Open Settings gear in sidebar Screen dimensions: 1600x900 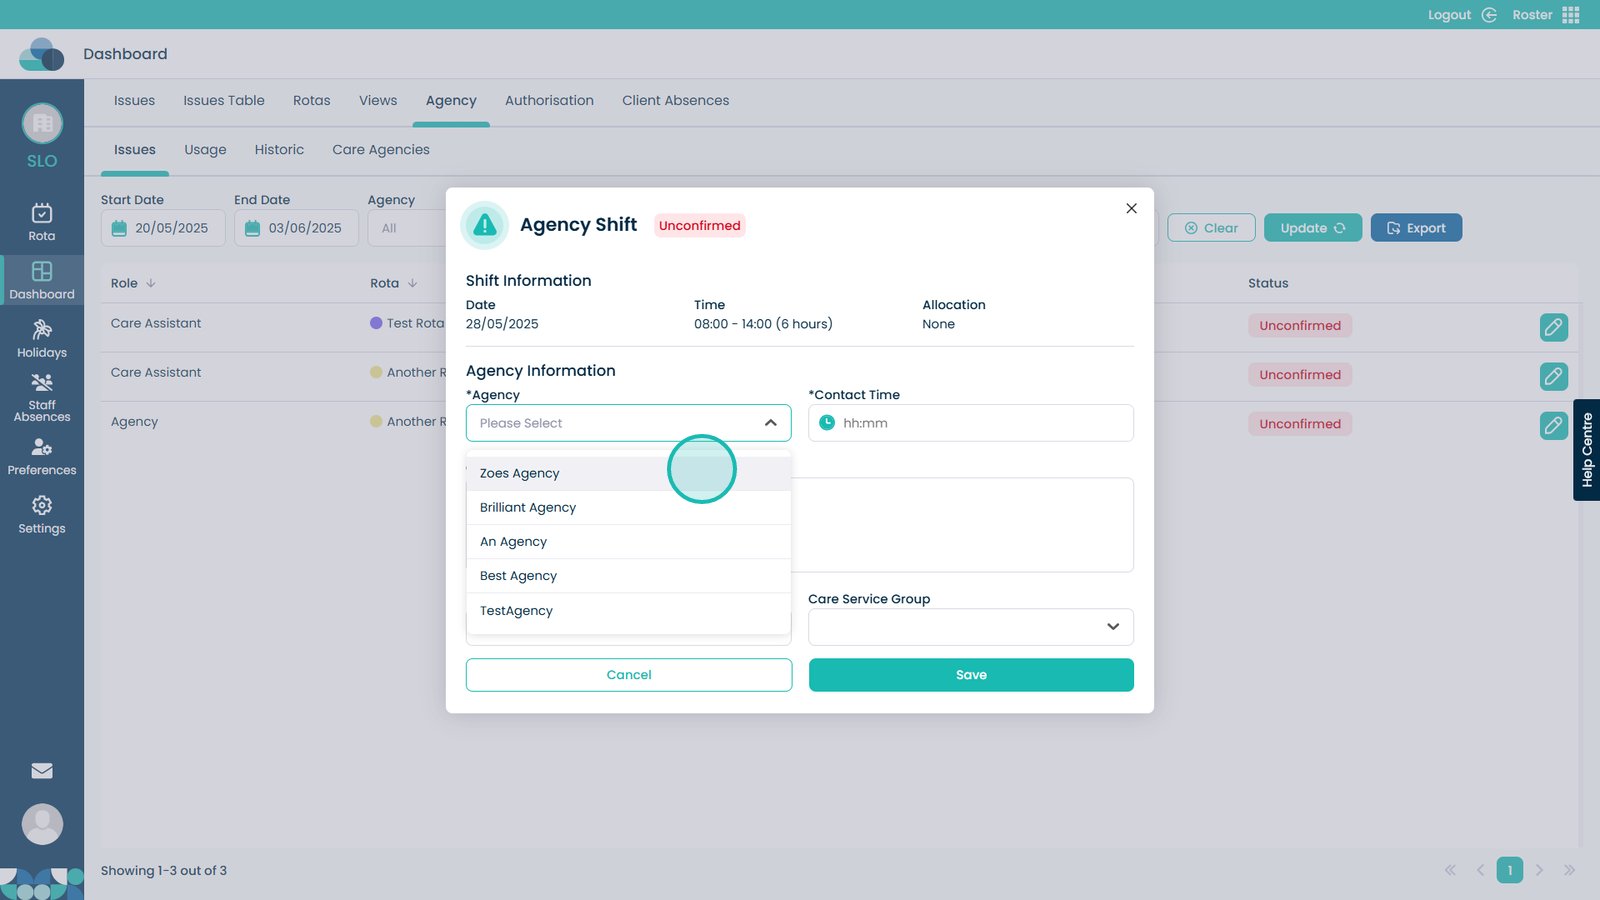pyautogui.click(x=42, y=515)
